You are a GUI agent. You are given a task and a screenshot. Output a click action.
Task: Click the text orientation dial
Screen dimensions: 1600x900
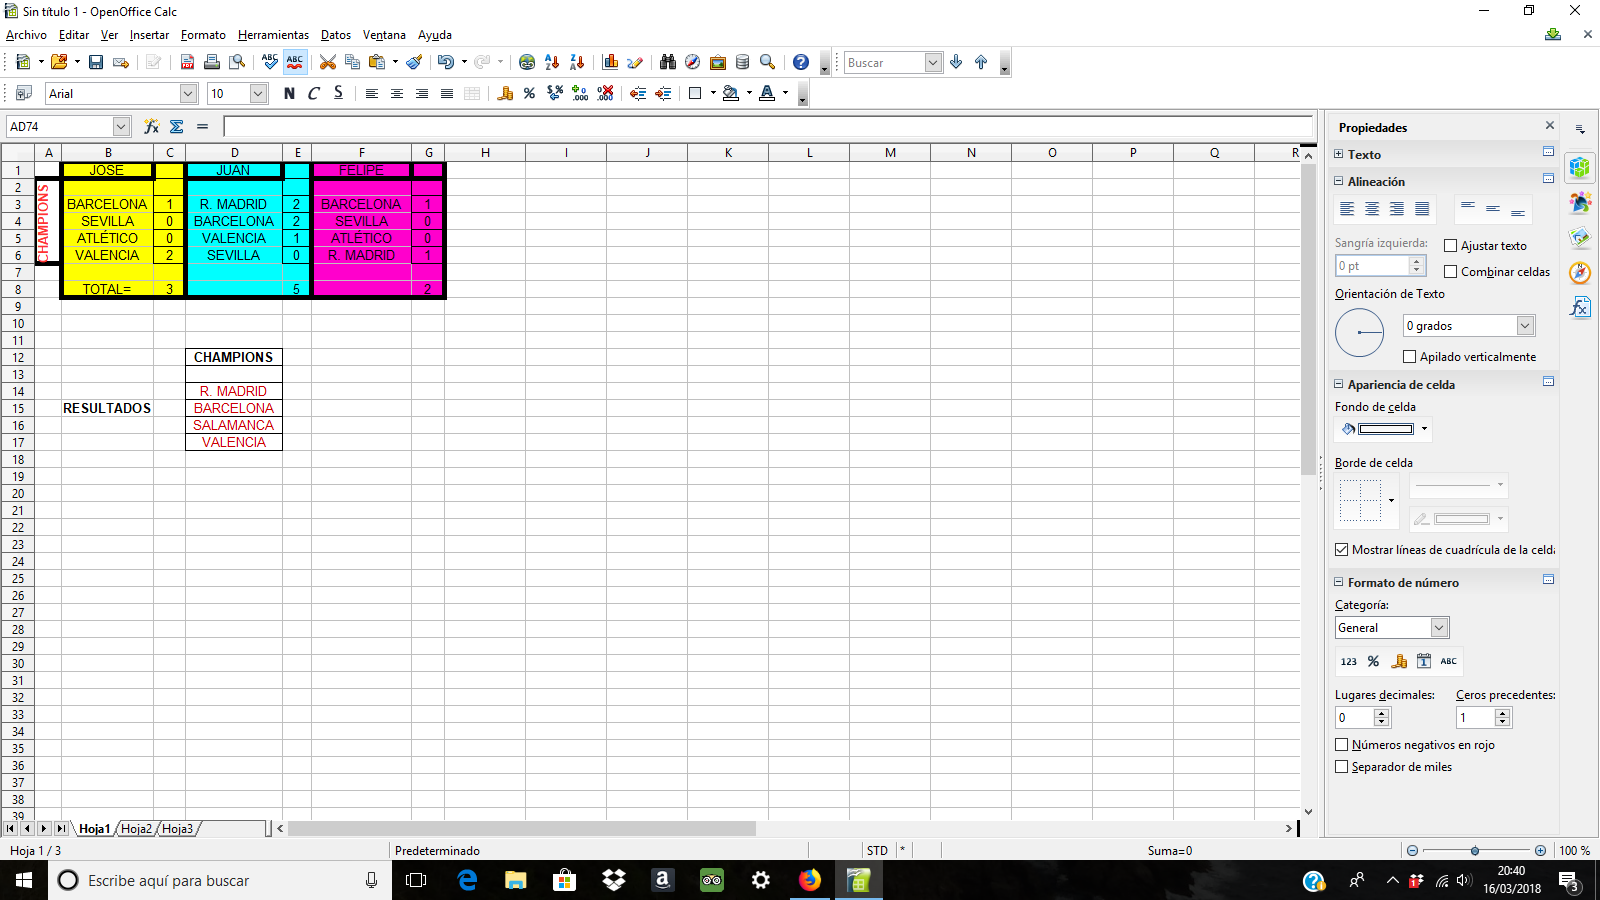(x=1360, y=333)
